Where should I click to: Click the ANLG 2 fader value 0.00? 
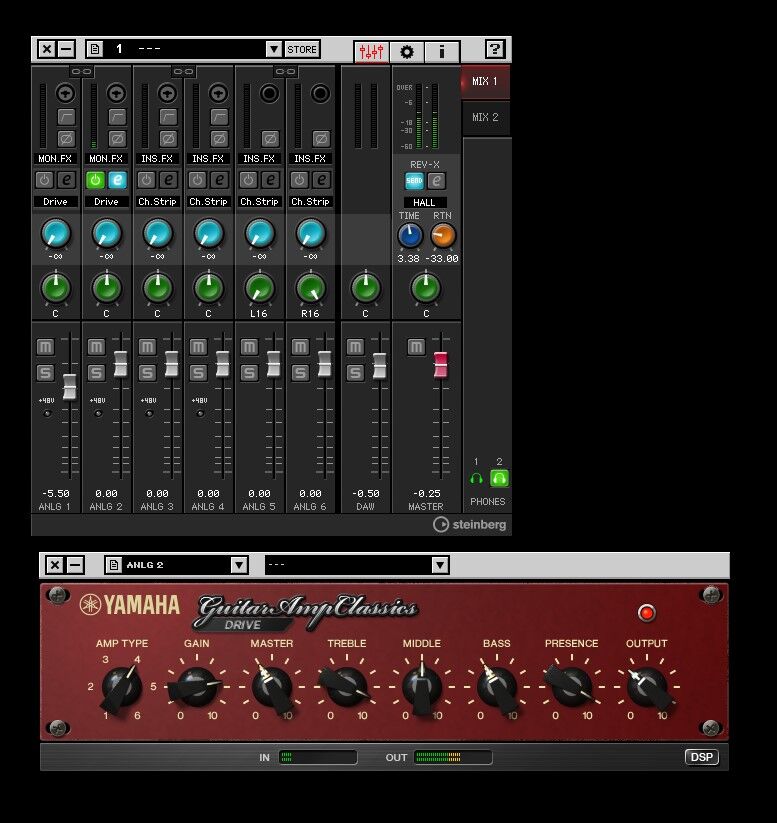click(106, 494)
